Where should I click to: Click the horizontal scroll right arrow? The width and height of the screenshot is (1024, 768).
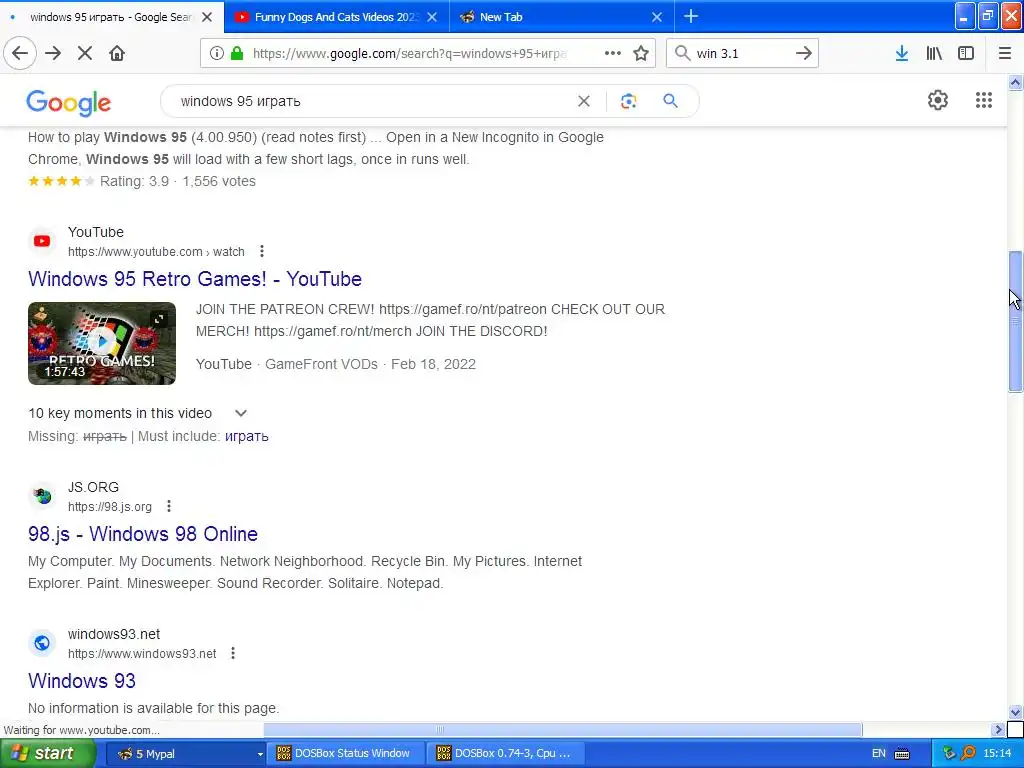click(998, 729)
